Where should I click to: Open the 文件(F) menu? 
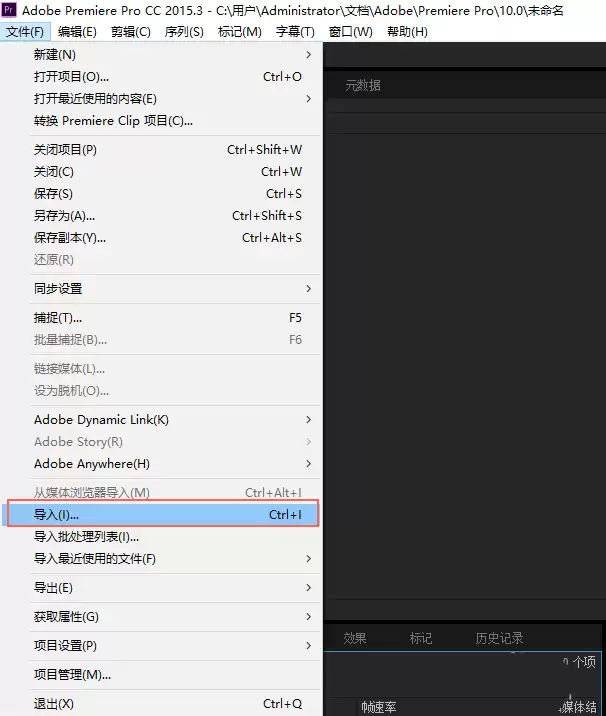click(25, 32)
